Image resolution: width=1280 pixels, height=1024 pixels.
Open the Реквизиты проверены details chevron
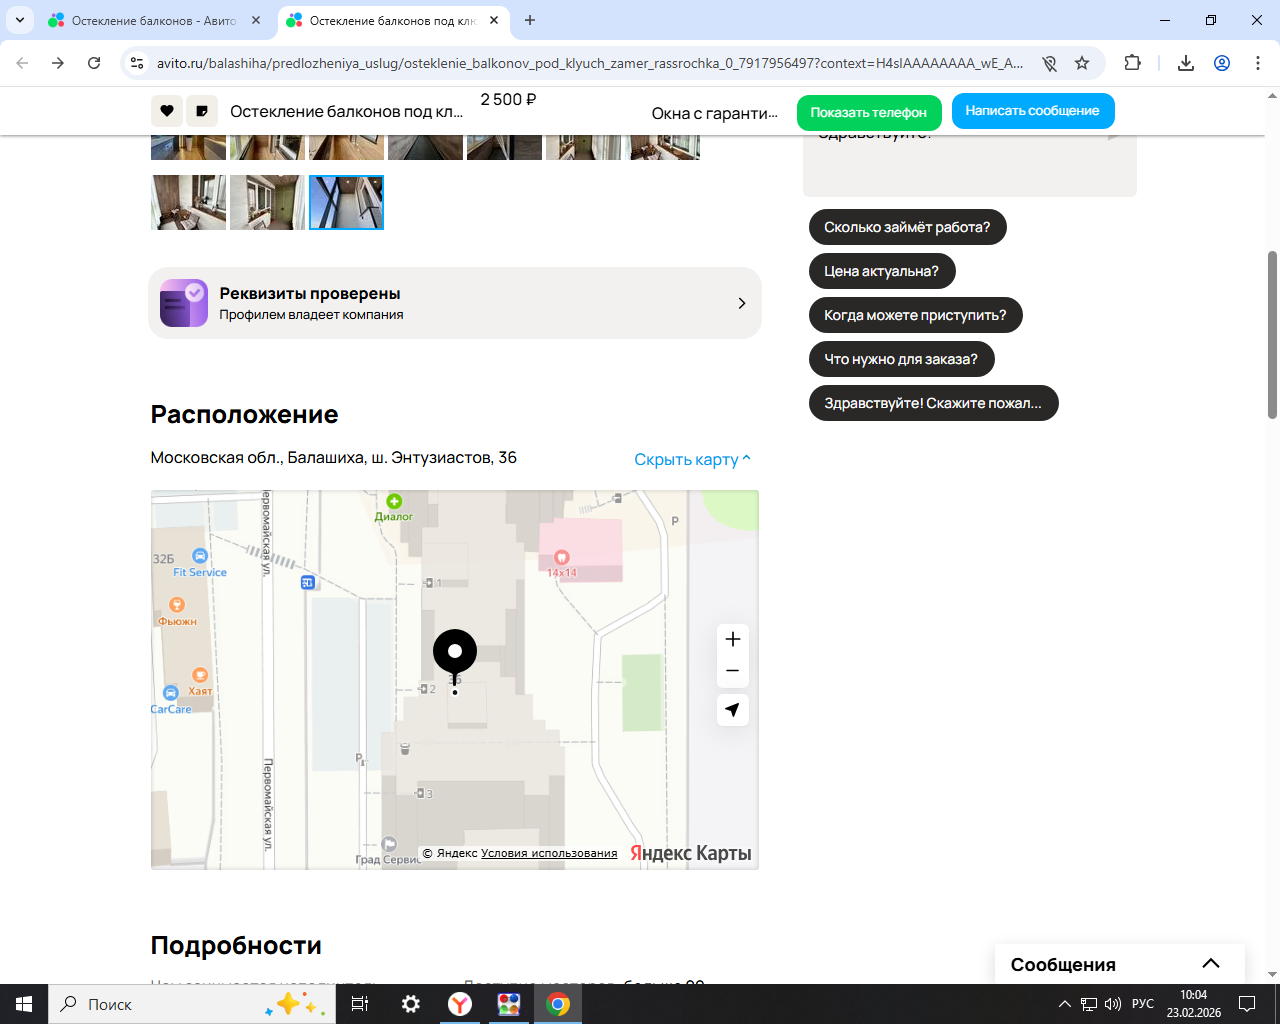coord(742,303)
